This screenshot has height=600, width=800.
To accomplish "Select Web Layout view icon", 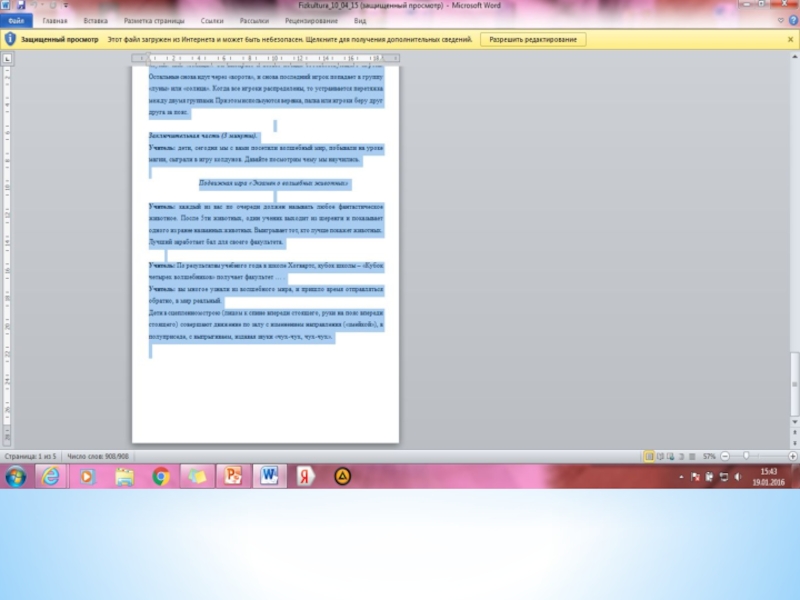I will pos(671,457).
